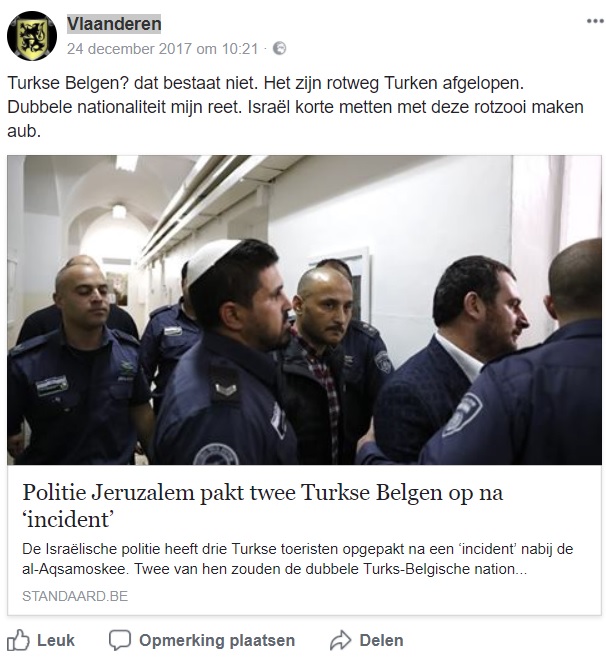Click the truncated ellipsis ending the article description
Screen dimensions: 606x664
tap(521, 570)
